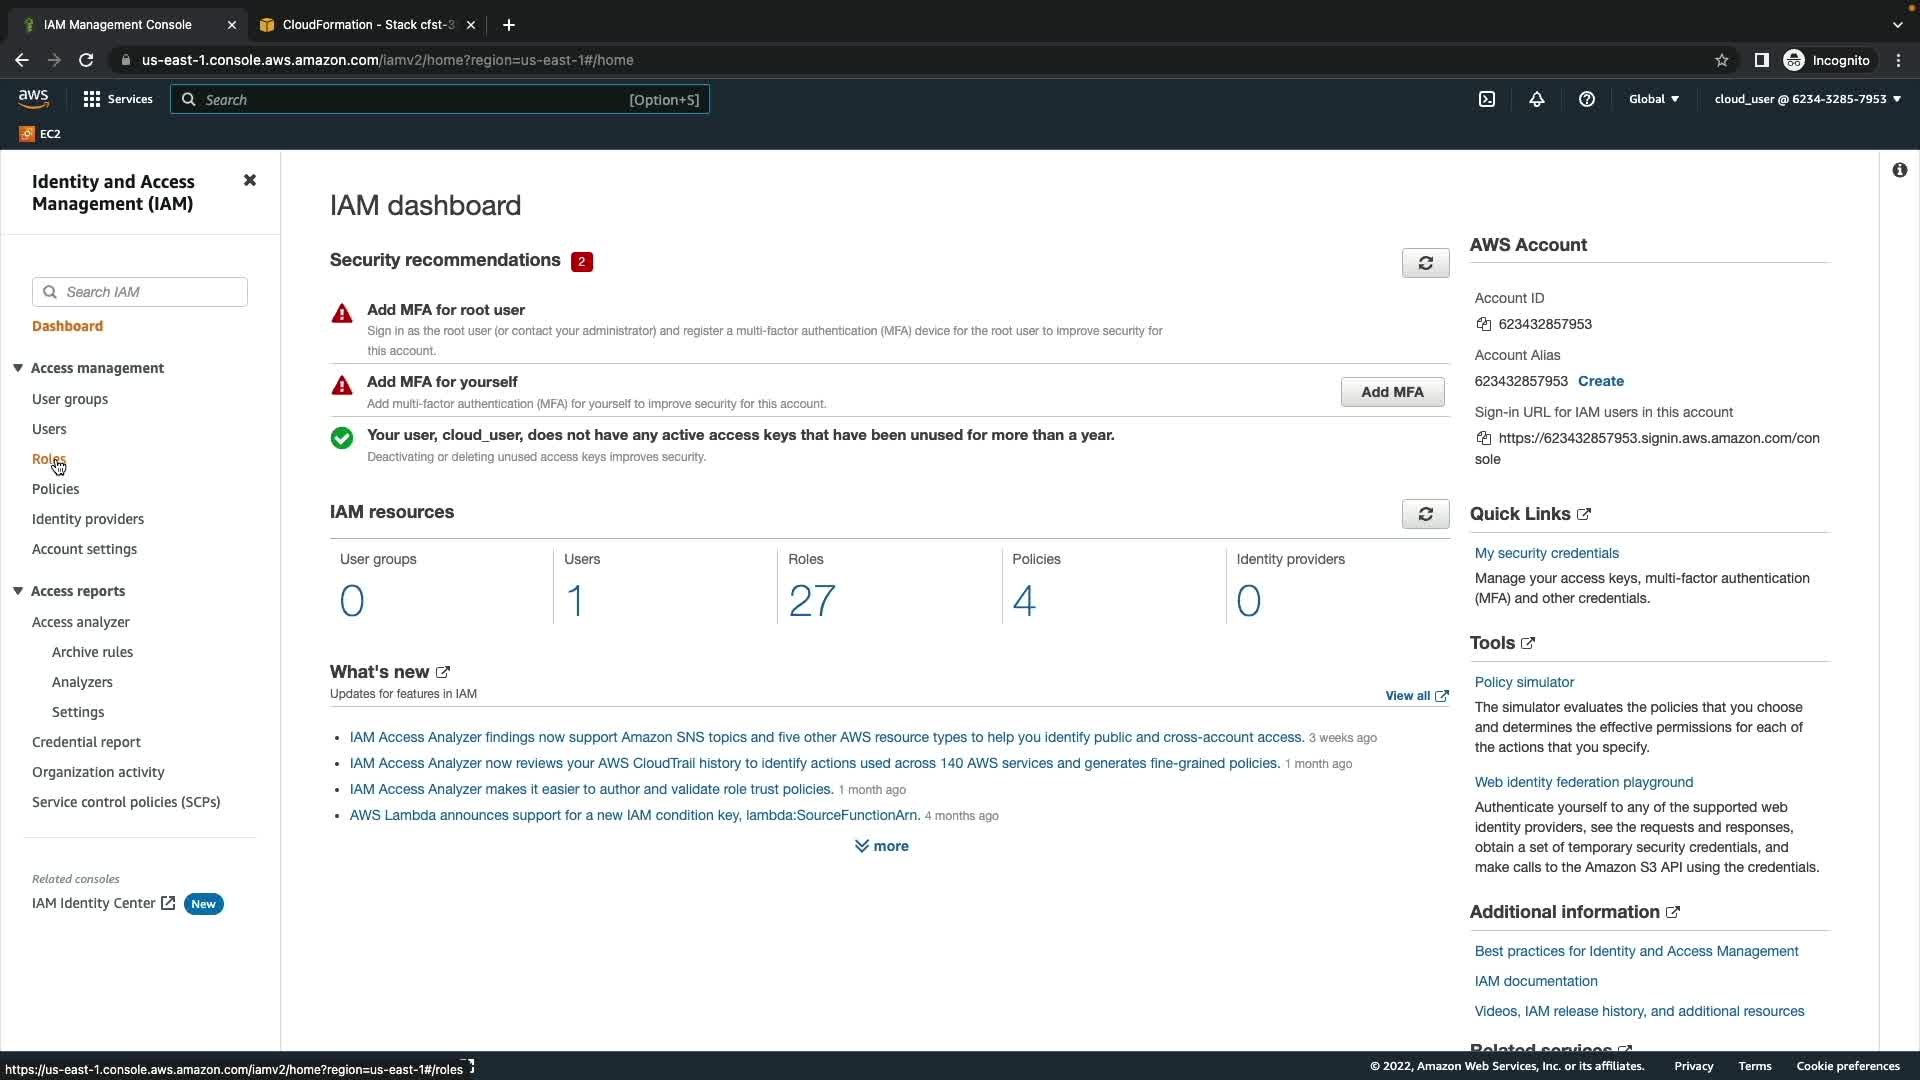
Task: Open the notifications bell icon
Action: pos(1537,99)
